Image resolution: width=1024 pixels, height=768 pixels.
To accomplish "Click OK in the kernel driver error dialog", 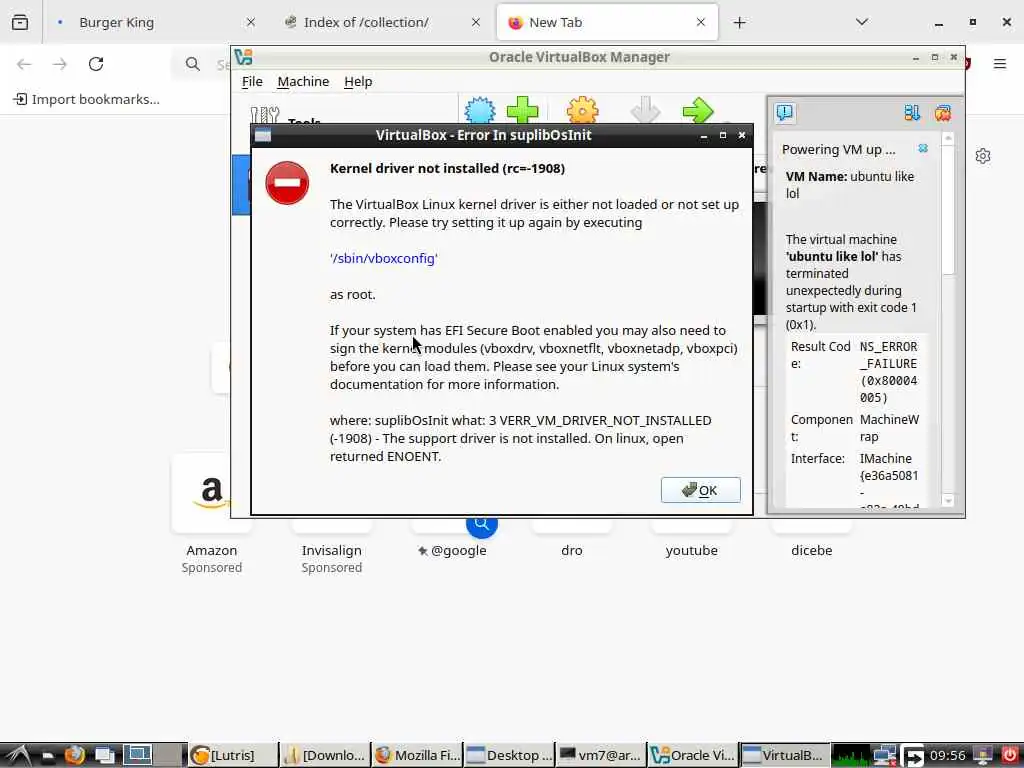I will (x=701, y=490).
